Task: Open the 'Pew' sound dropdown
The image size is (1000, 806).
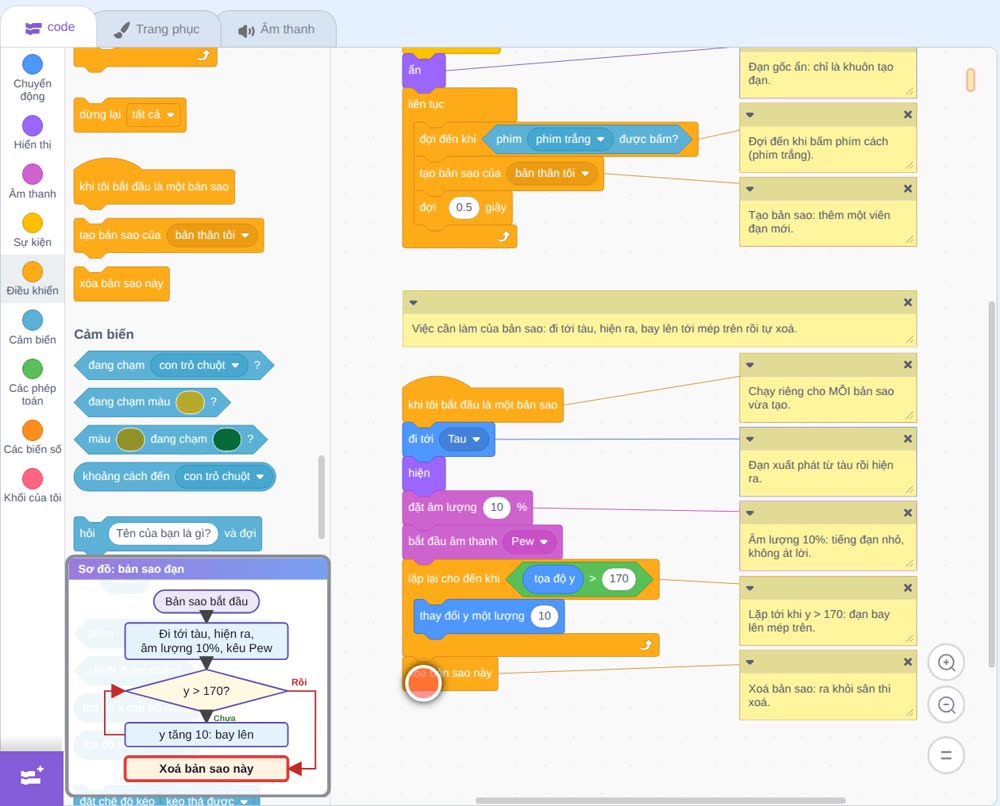Action: pyautogui.click(x=529, y=541)
